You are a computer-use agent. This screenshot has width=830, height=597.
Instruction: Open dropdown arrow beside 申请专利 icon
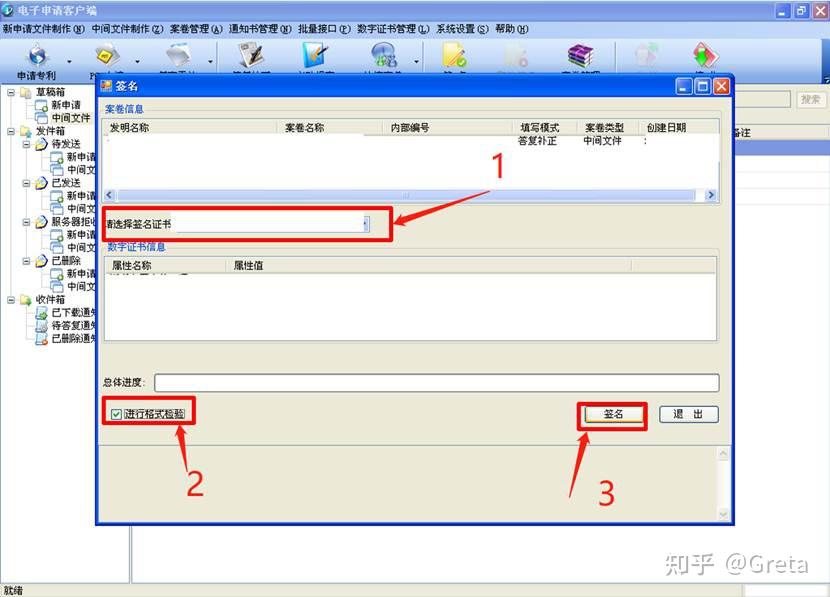[x=69, y=60]
